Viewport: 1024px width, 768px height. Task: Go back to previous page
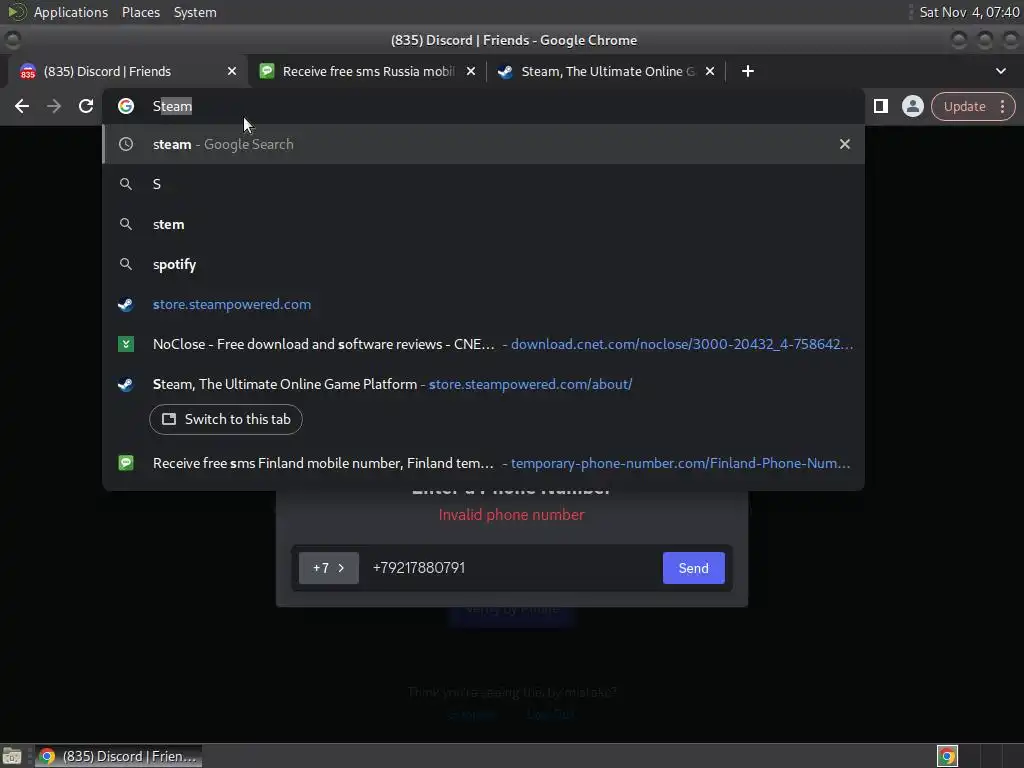(22, 106)
